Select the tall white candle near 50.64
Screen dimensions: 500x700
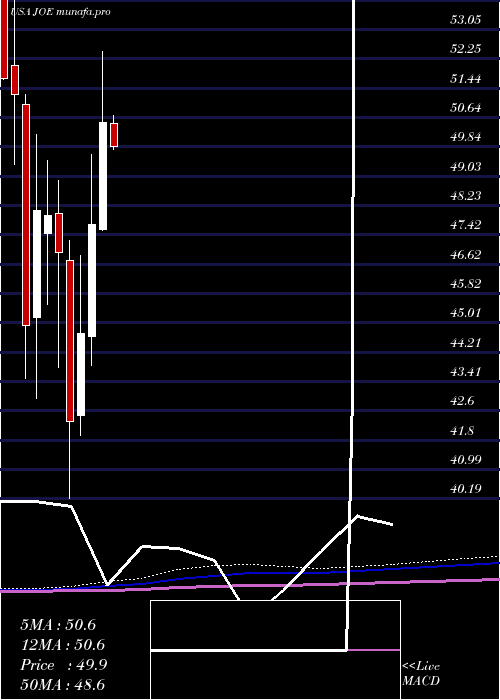(103, 176)
